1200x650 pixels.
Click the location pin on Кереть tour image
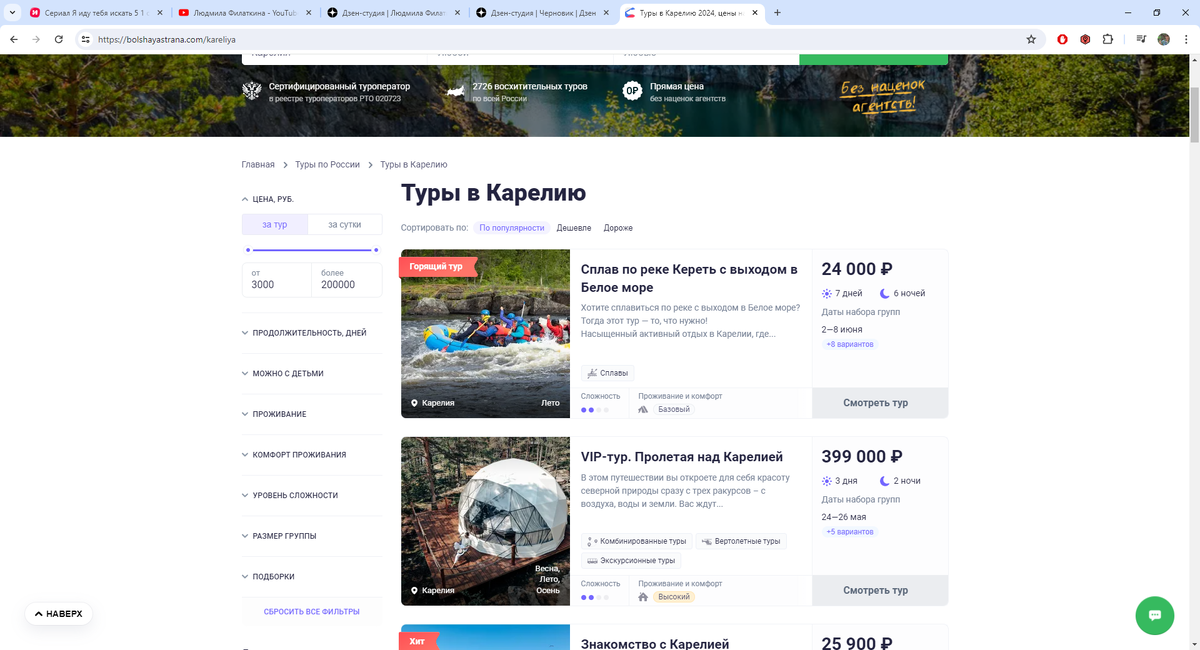click(414, 403)
